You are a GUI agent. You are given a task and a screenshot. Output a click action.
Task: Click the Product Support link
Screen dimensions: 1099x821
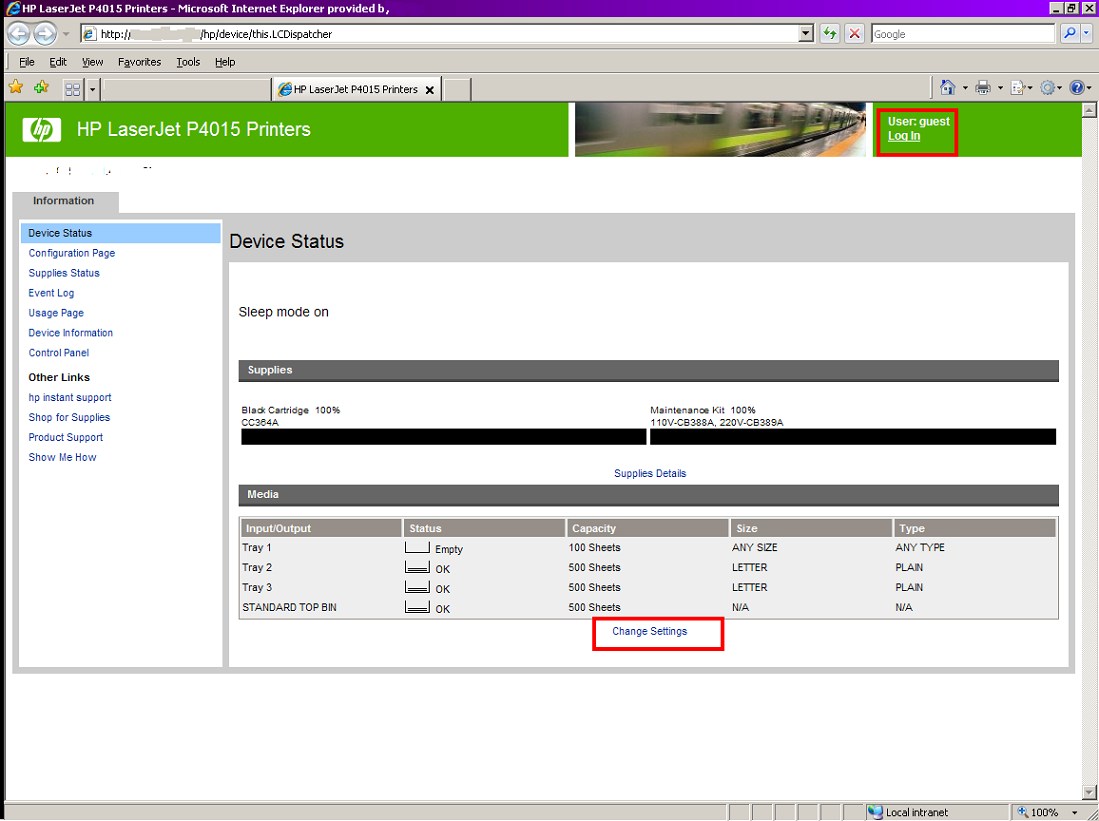pyautogui.click(x=66, y=437)
